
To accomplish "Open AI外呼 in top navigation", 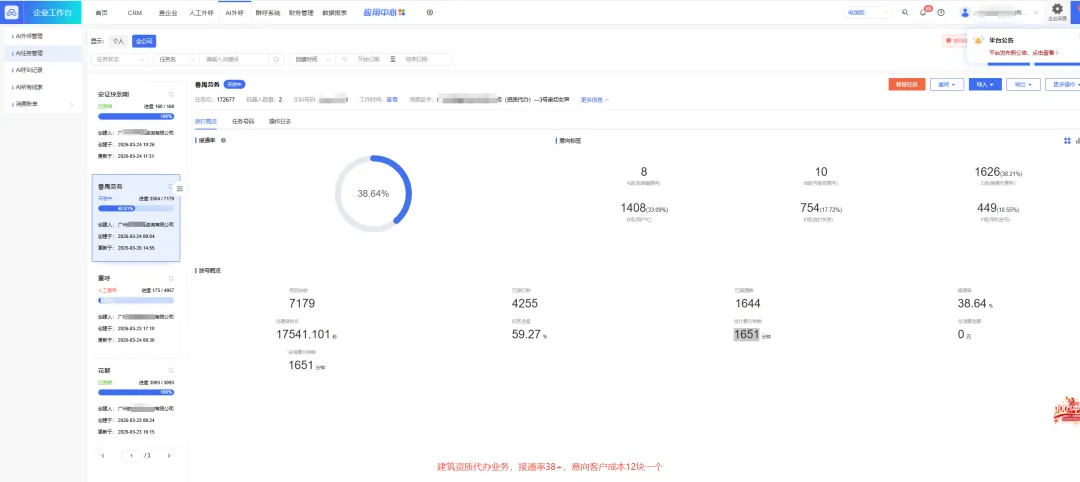I will pos(234,12).
